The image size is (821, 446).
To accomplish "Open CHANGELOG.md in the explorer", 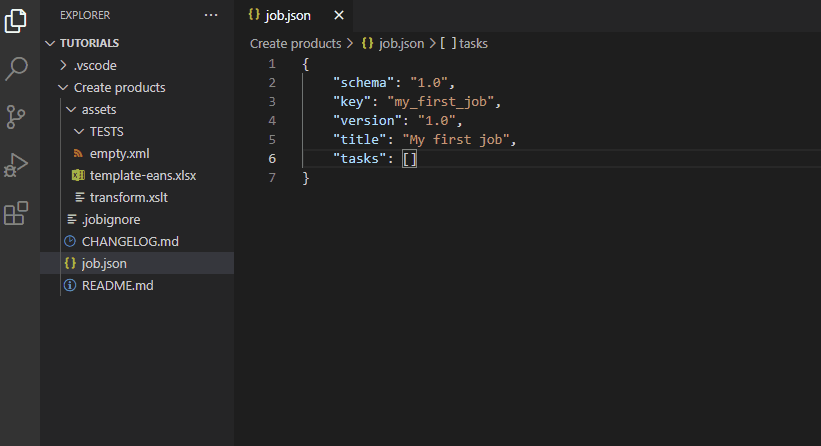I will click(x=129, y=241).
